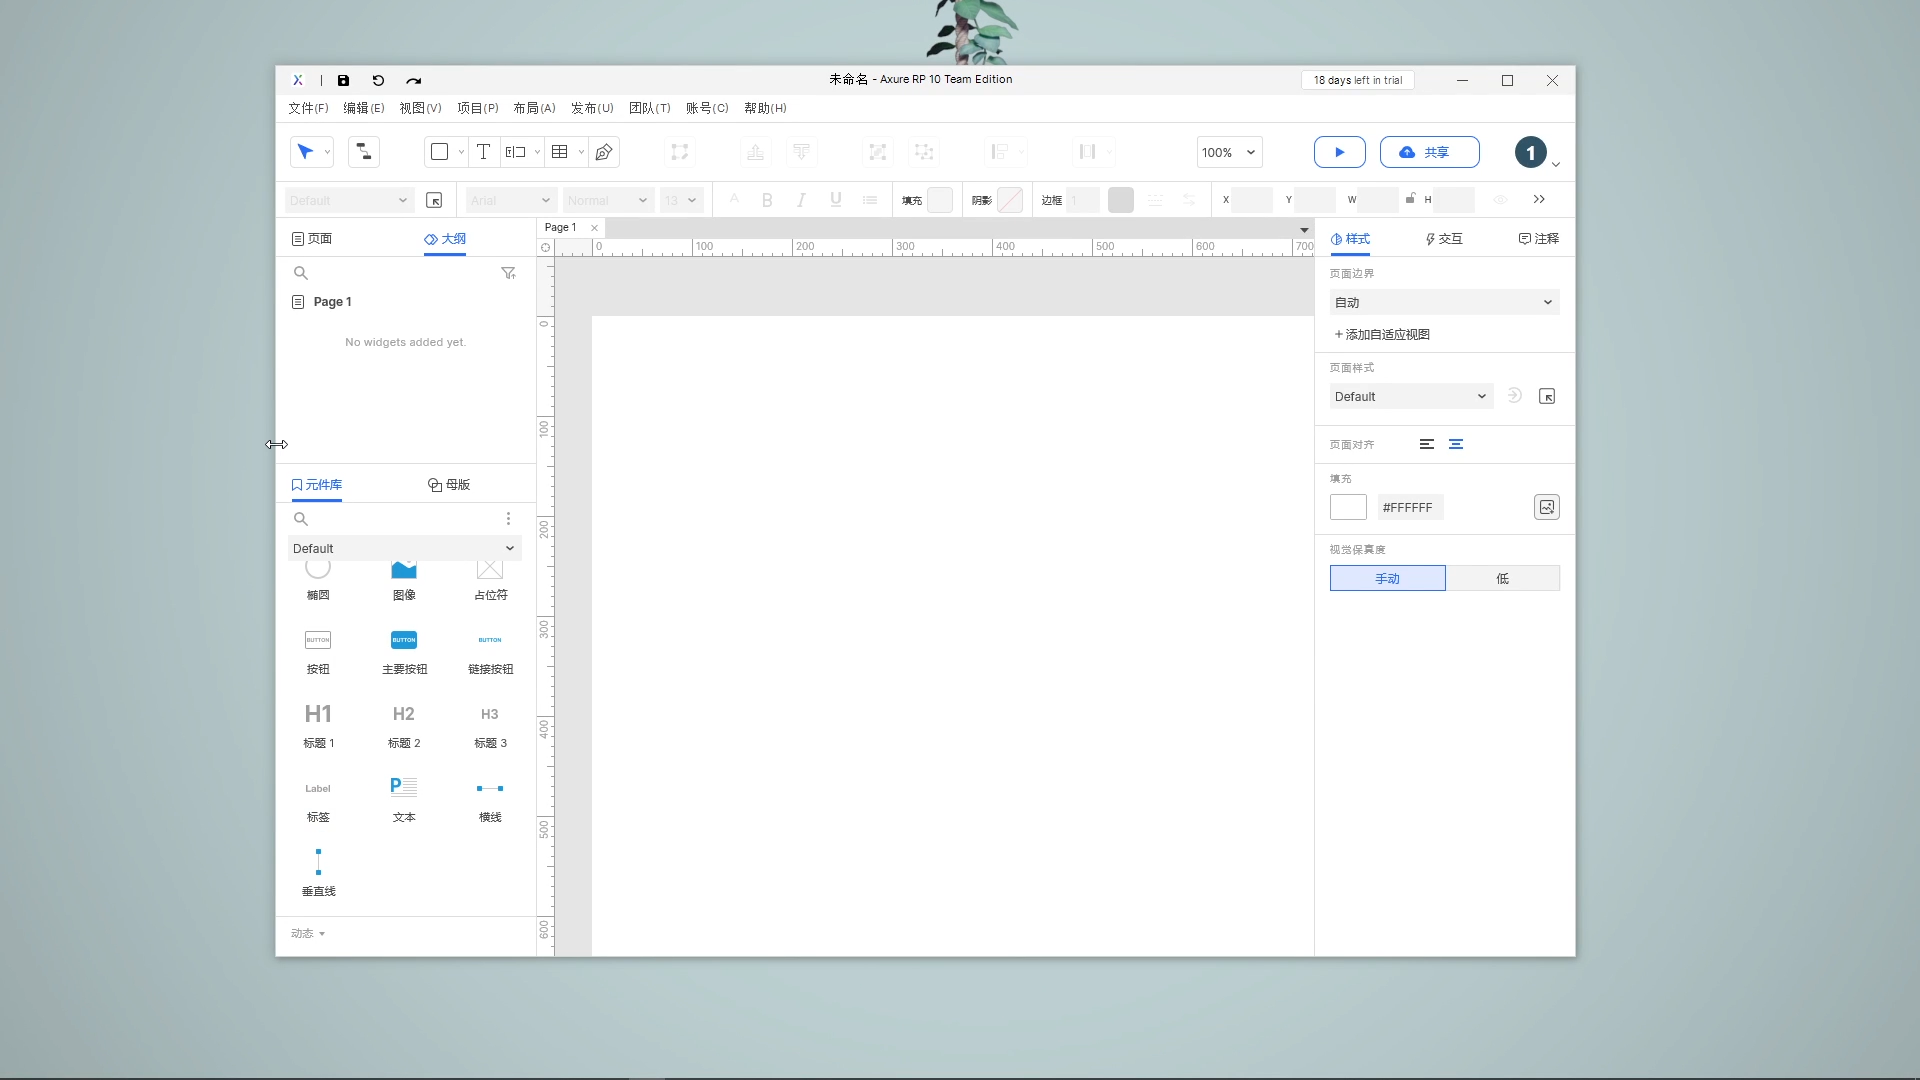The width and height of the screenshot is (1920, 1080).
Task: Click the save icon in title bar
Action: (343, 80)
